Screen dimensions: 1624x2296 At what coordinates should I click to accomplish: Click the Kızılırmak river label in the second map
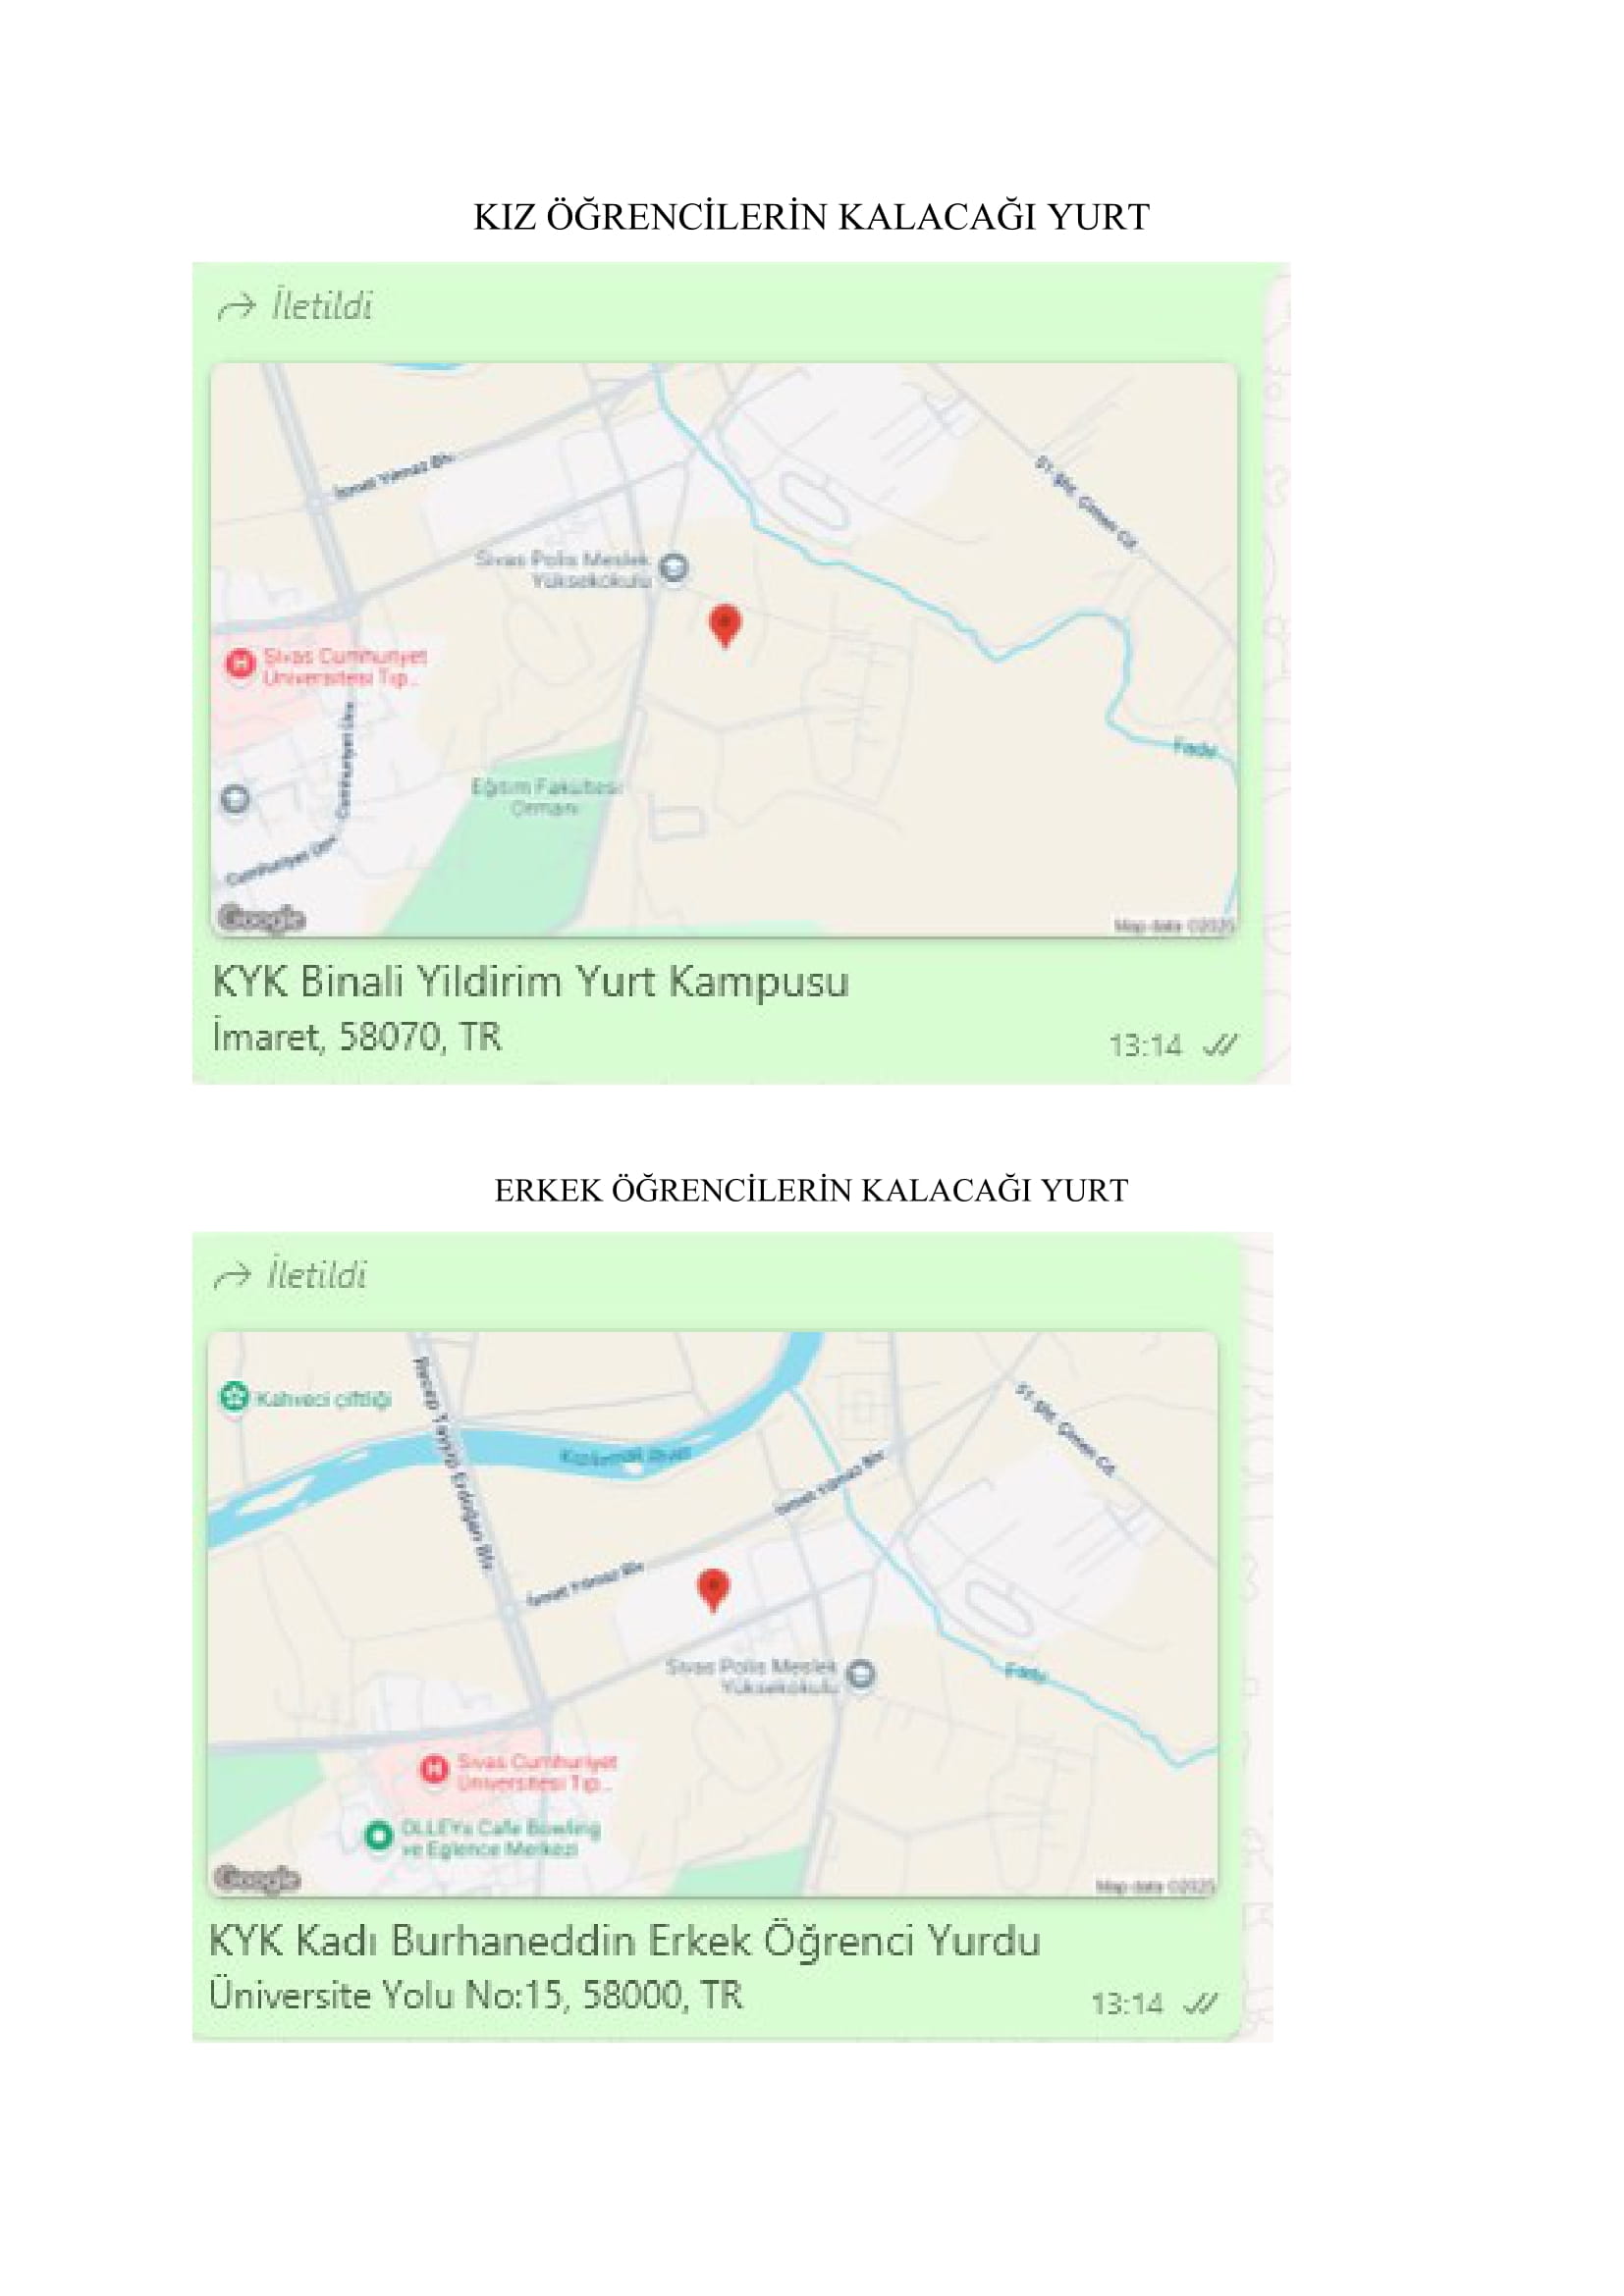(625, 1456)
